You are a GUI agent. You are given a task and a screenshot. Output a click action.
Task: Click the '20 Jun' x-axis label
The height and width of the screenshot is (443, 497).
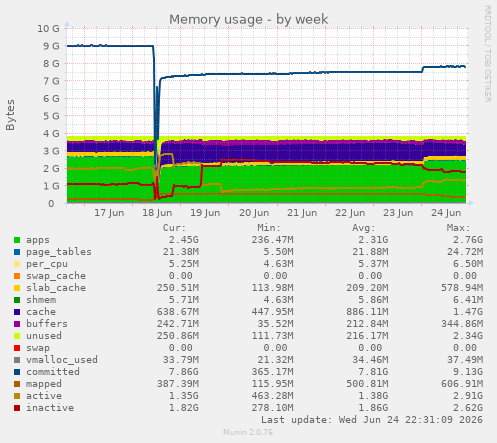254,213
